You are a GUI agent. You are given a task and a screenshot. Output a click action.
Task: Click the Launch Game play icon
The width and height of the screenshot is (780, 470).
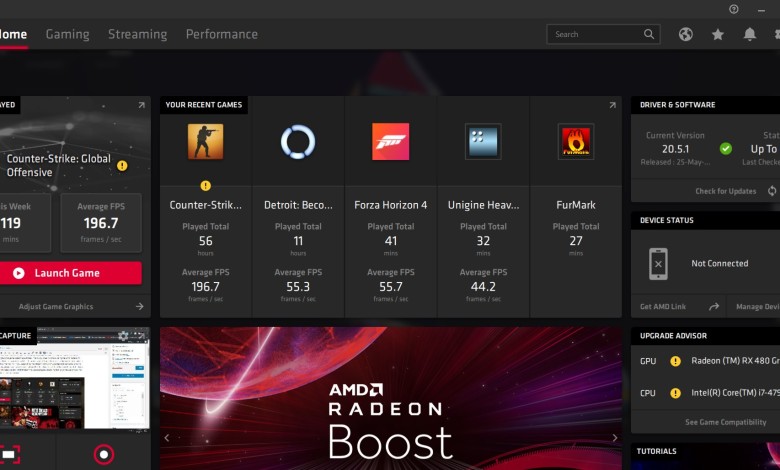[19, 273]
